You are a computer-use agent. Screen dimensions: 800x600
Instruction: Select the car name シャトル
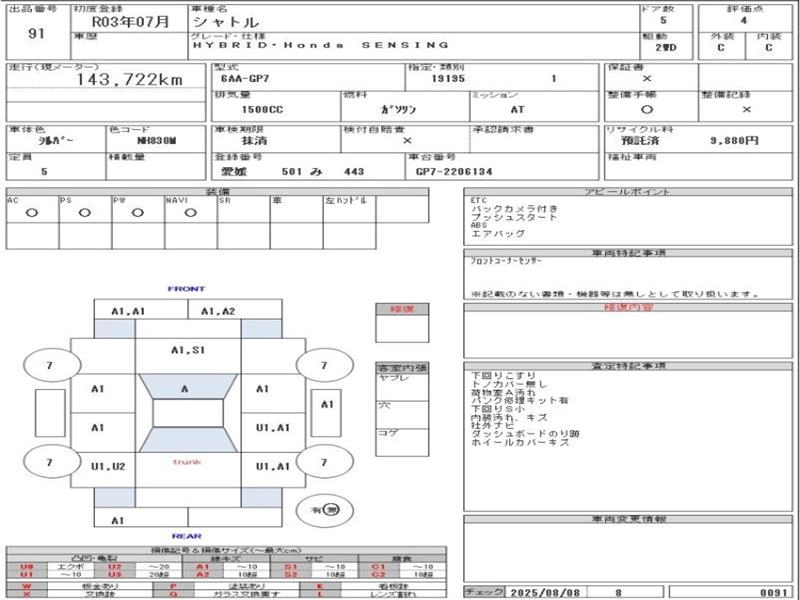pos(226,22)
